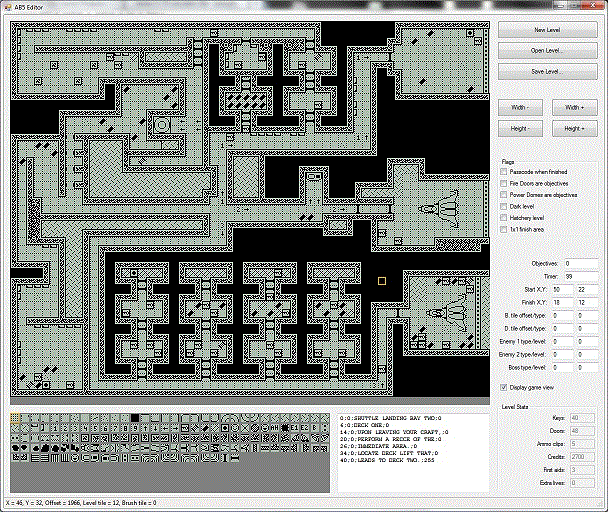Viewport: 608px width, 512px height.
Task: Focus first B. tile offset/type field
Action: pyautogui.click(x=562, y=315)
